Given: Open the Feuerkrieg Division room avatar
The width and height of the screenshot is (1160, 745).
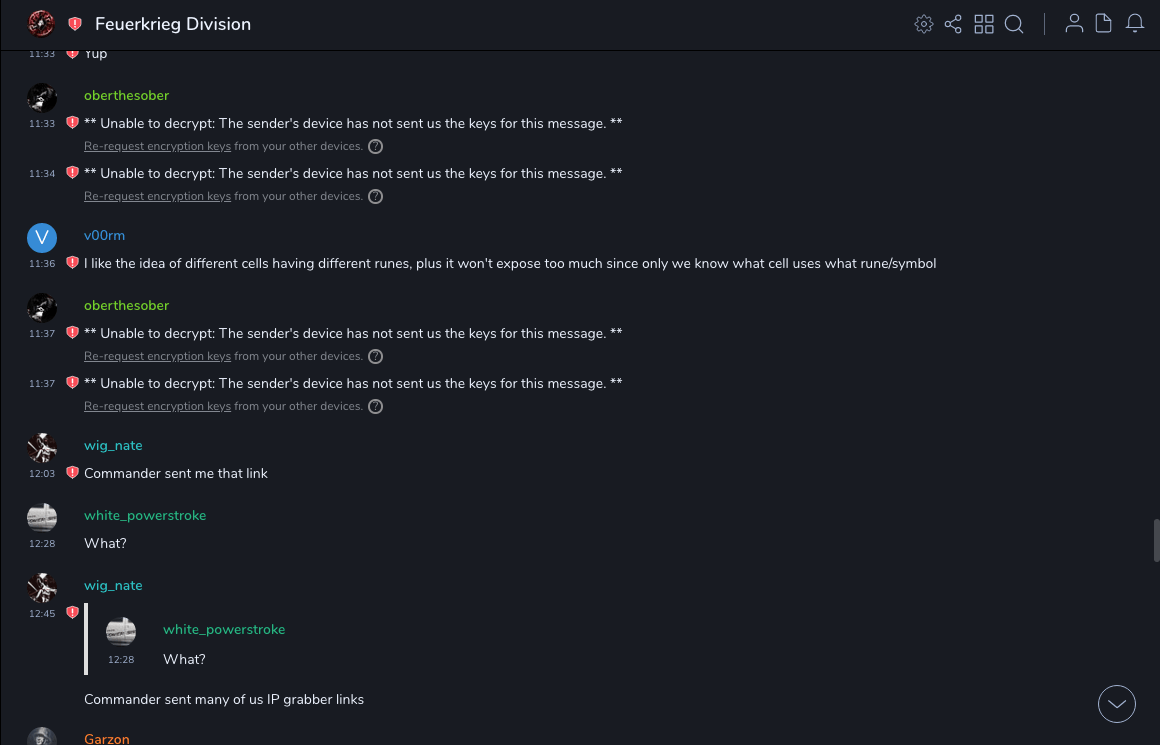Looking at the screenshot, I should pos(41,24).
